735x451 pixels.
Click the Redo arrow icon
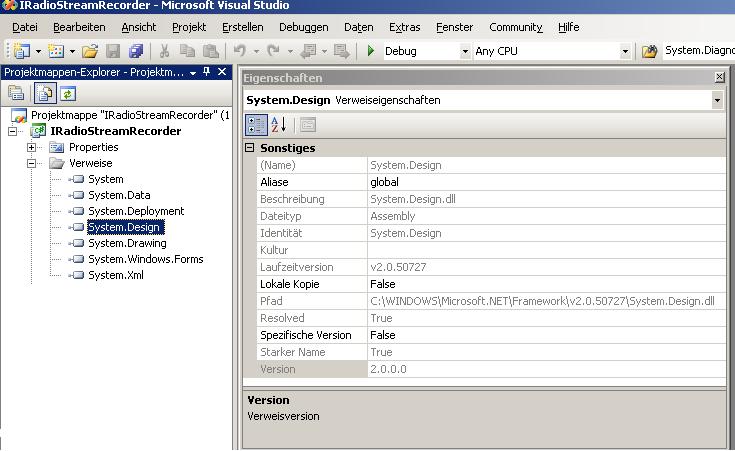pyautogui.click(x=273, y=51)
